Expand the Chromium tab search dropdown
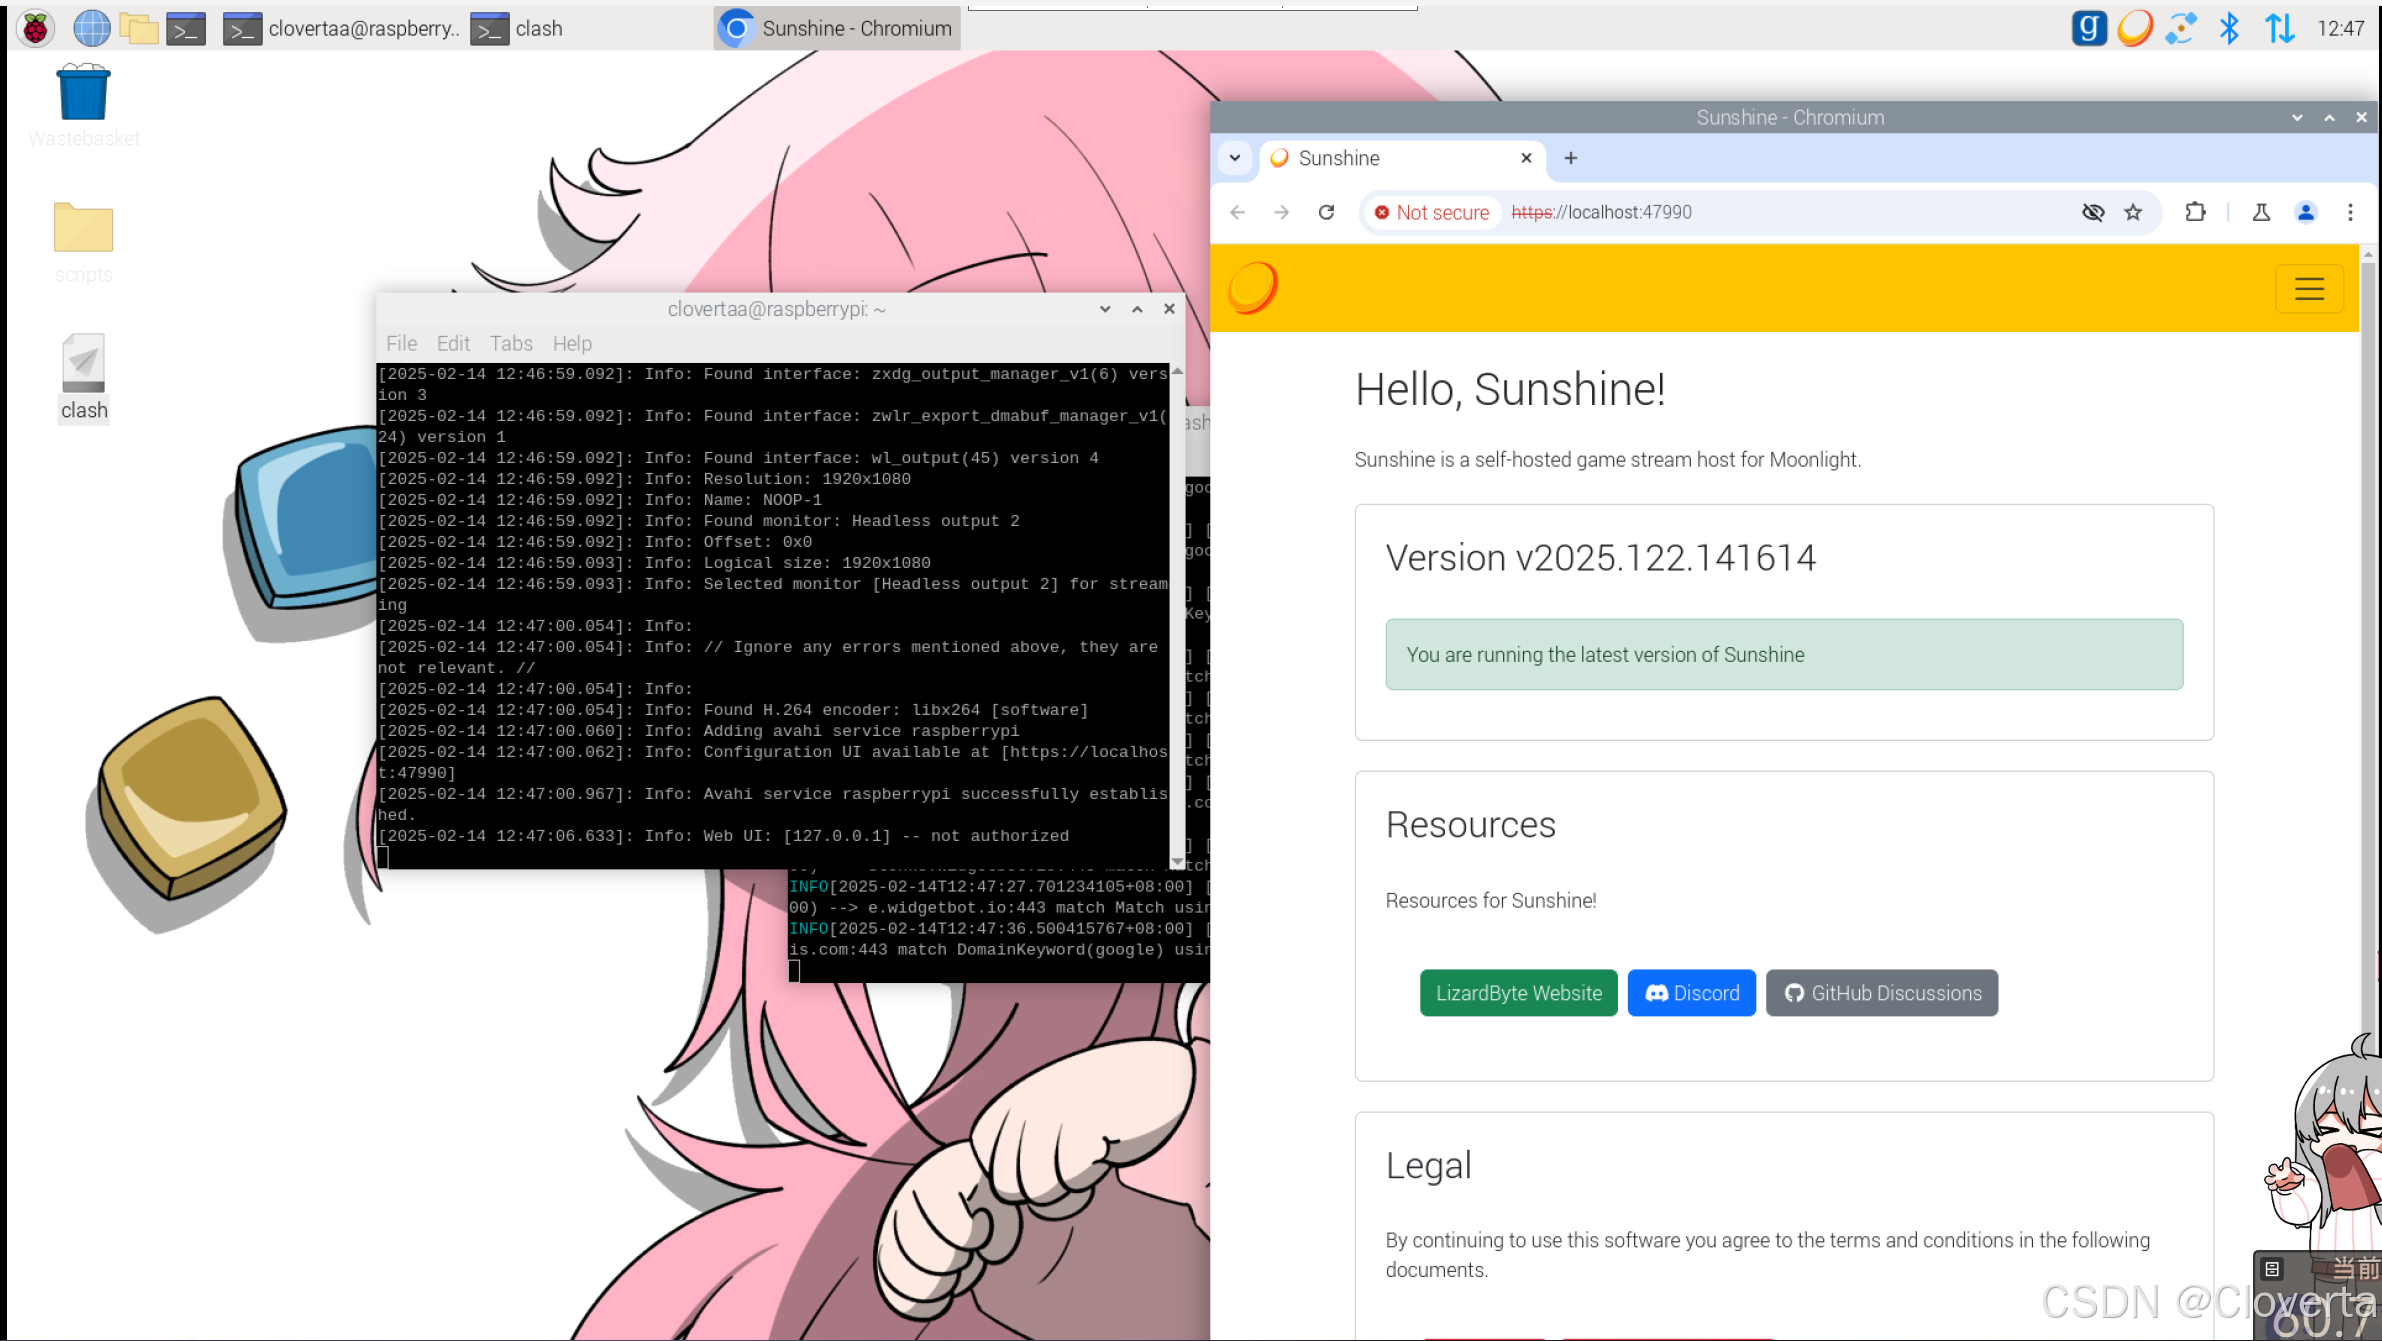The width and height of the screenshot is (2382, 1341). tap(1235, 158)
